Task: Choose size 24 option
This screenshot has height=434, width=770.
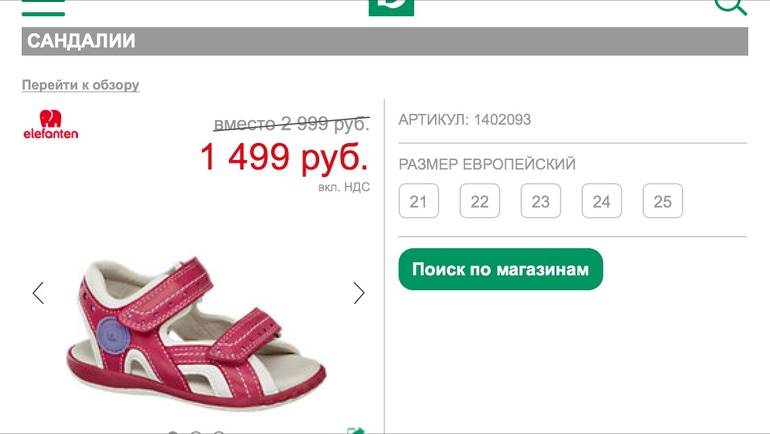Action: (x=602, y=201)
